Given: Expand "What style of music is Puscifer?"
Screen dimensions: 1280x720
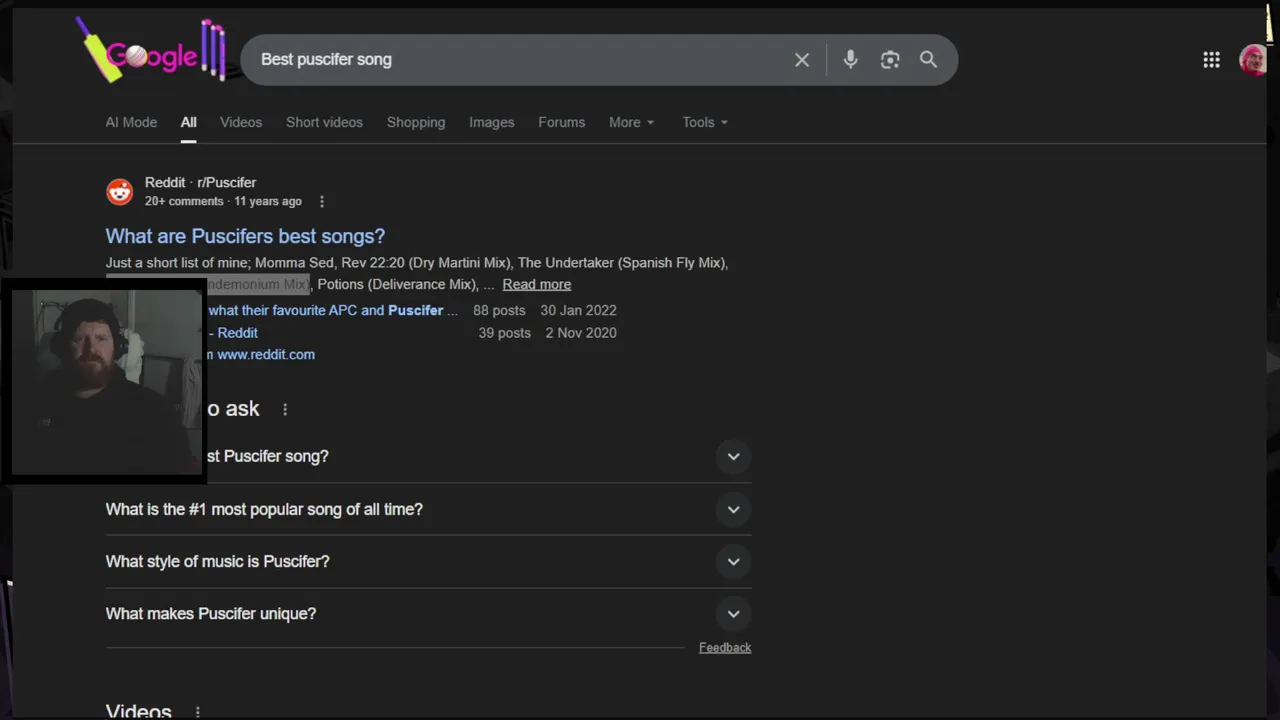Looking at the screenshot, I should click(x=733, y=561).
